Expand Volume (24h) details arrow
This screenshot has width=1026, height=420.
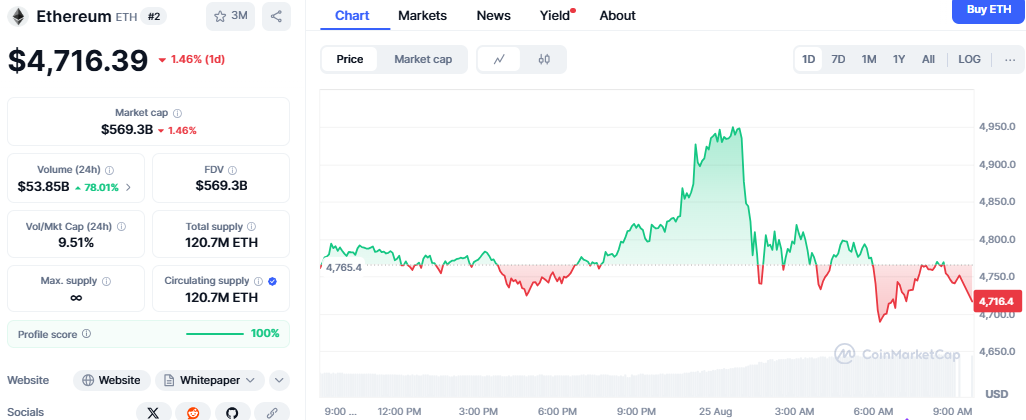point(128,187)
